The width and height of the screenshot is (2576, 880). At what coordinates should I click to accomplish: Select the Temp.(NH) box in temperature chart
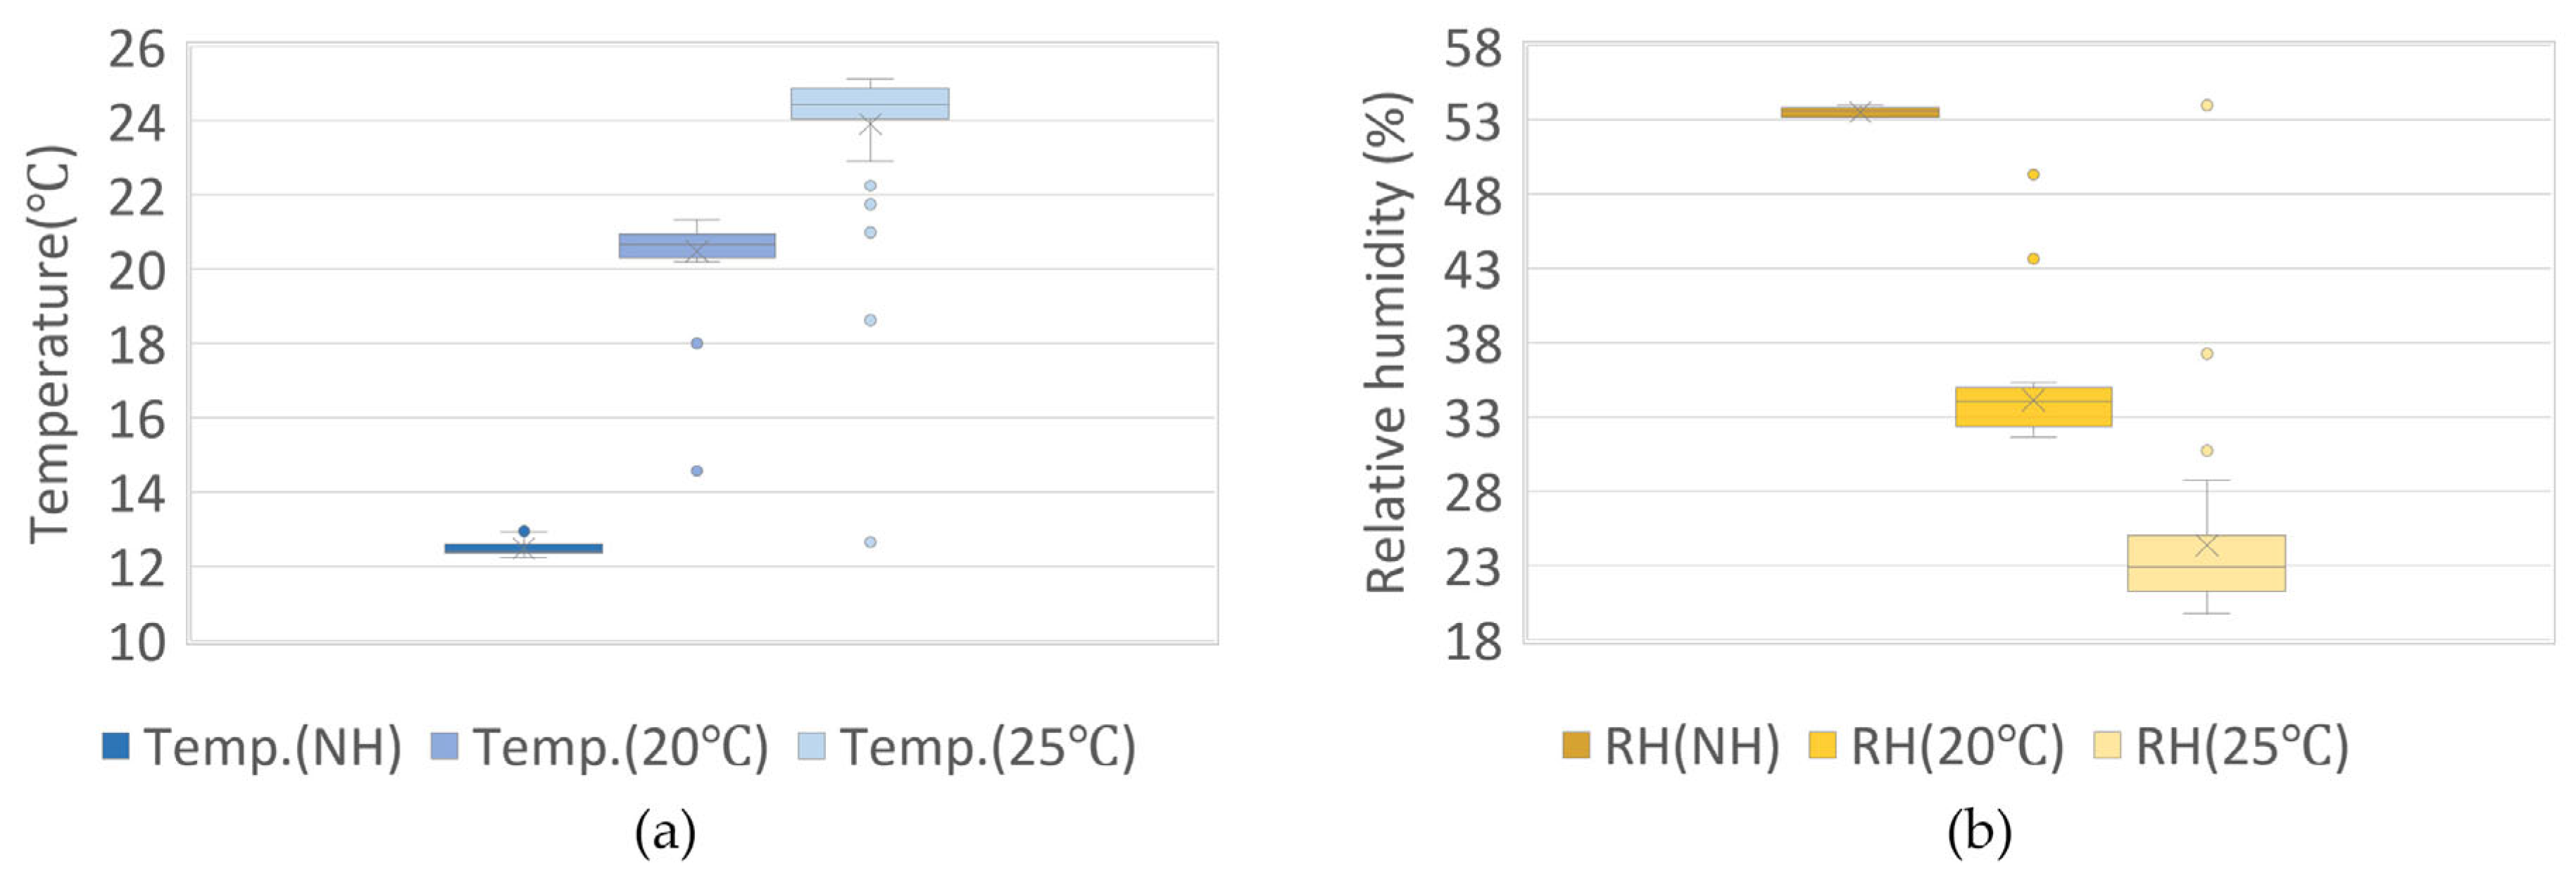pyautogui.click(x=523, y=548)
